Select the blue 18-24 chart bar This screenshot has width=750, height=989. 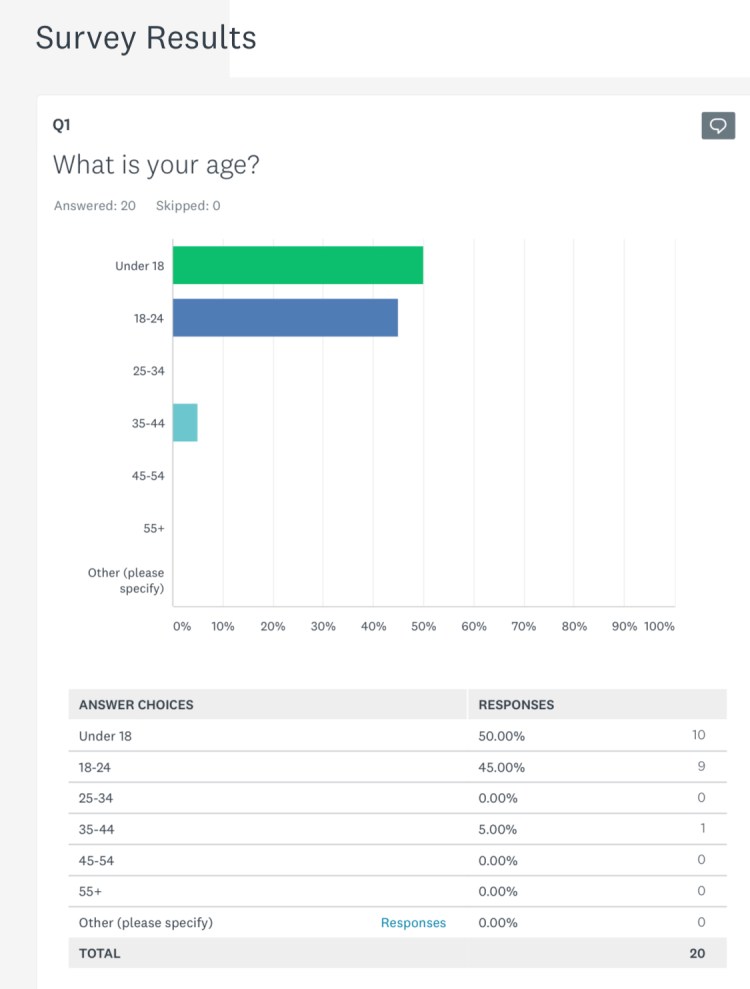click(285, 317)
